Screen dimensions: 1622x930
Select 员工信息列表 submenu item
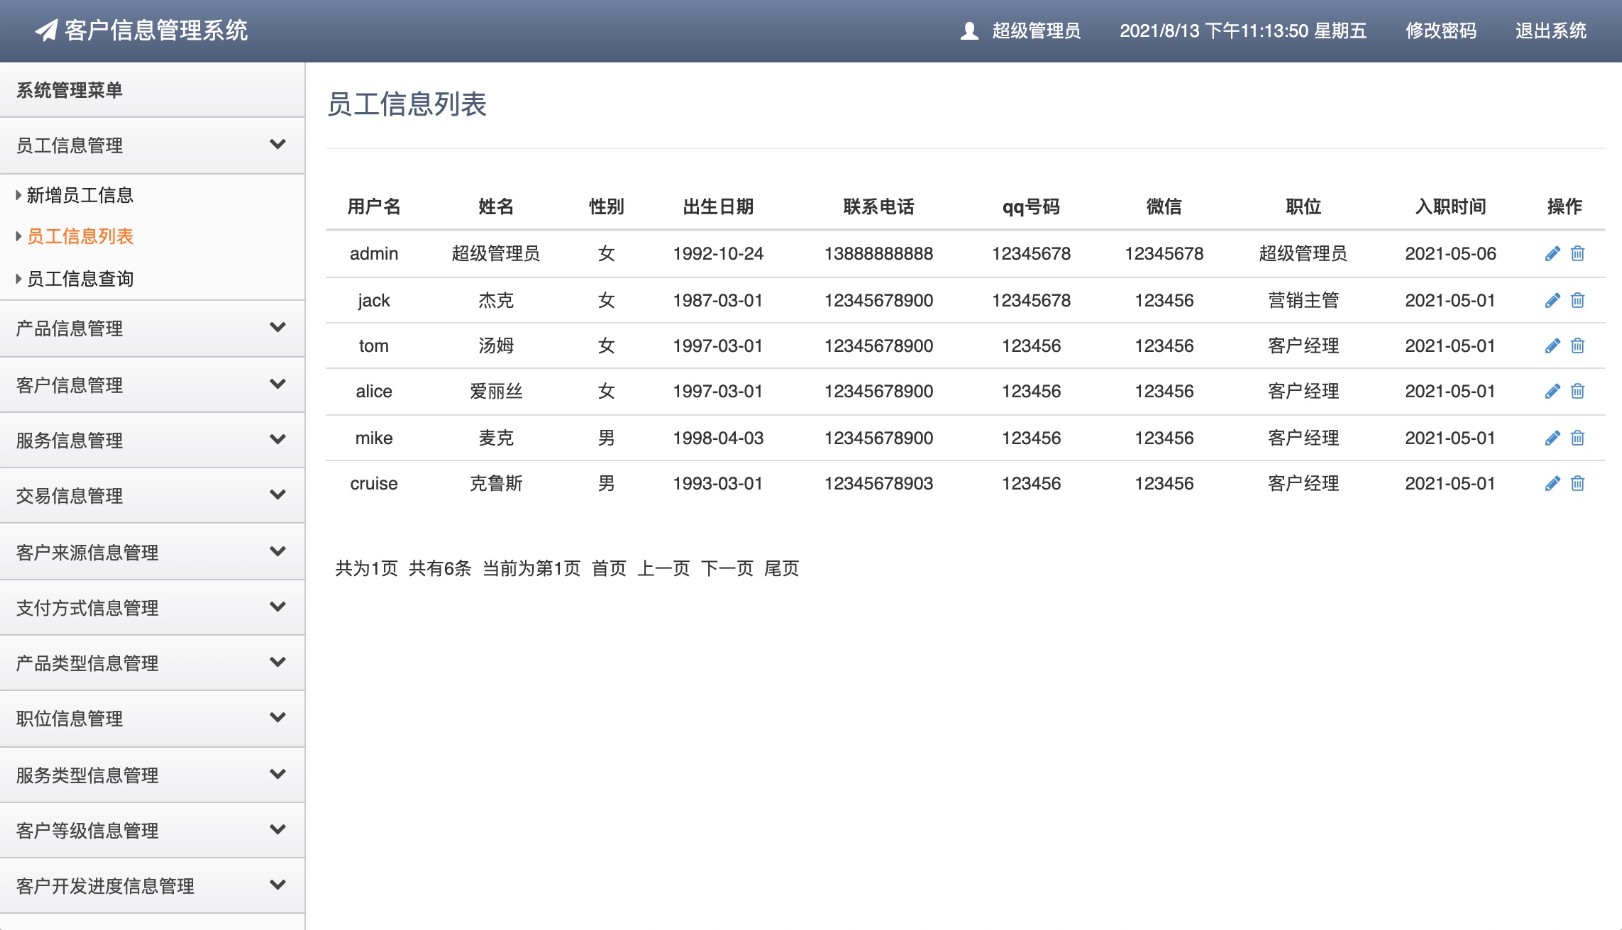[80, 236]
